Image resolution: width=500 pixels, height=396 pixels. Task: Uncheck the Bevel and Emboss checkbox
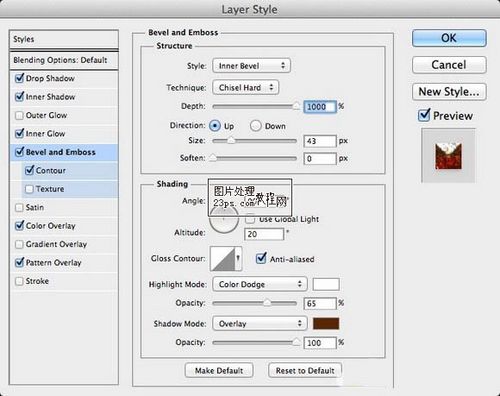tap(20, 152)
